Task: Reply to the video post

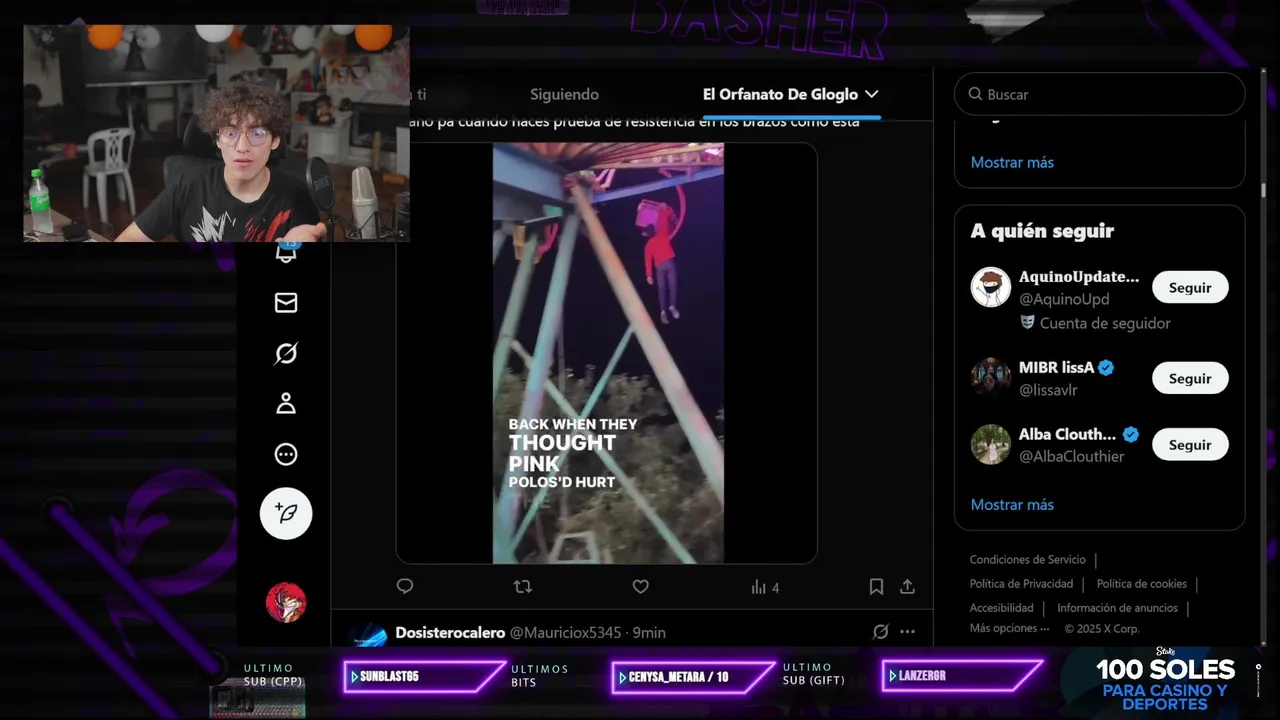Action: tap(405, 587)
